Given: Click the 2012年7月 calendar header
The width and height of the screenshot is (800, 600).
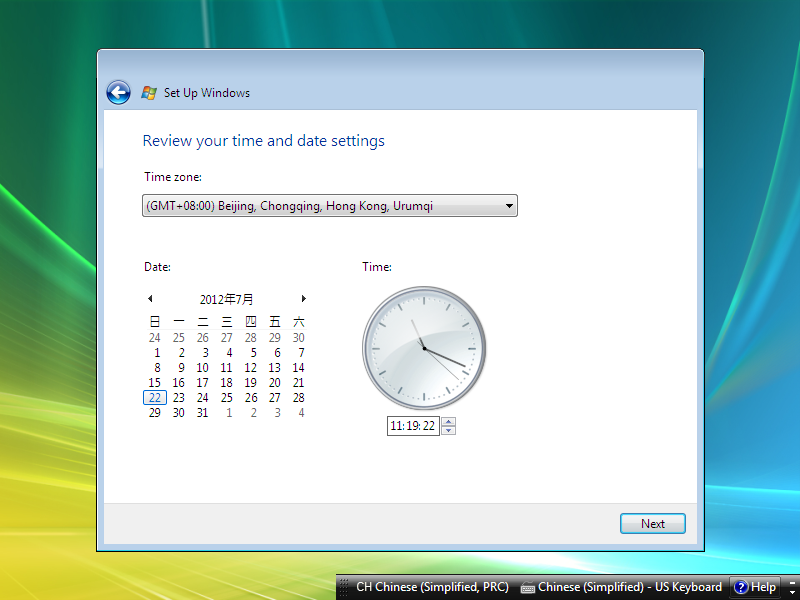Looking at the screenshot, I should [226, 299].
